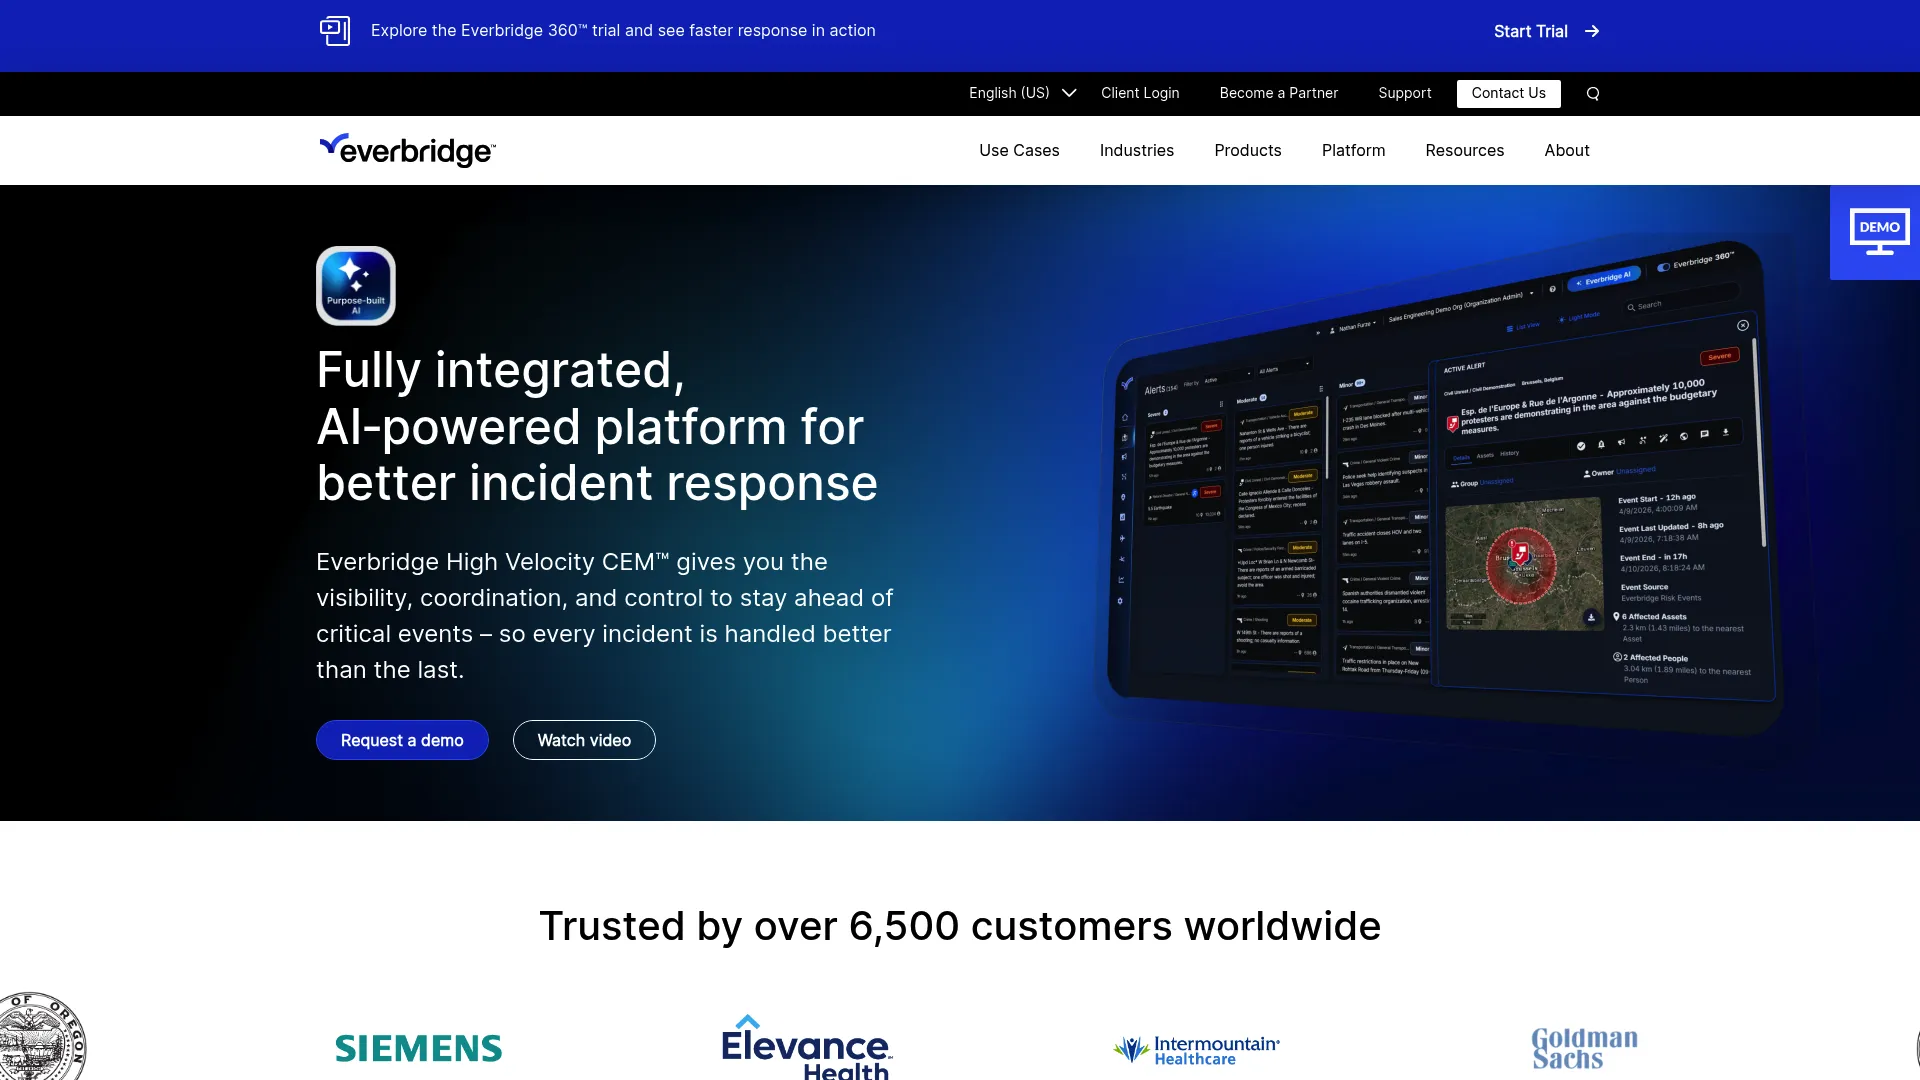The image size is (1920, 1080).
Task: Click the Intermountain Healthcare logo
Action: pyautogui.click(x=1196, y=1050)
